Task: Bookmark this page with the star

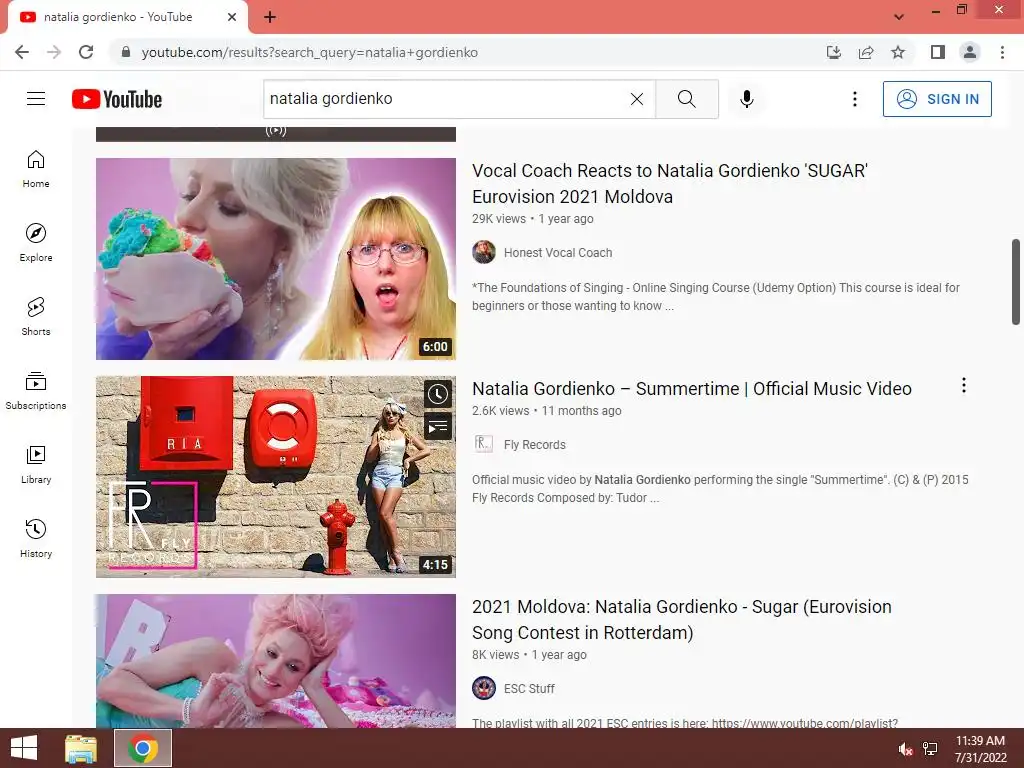Action: tap(898, 52)
